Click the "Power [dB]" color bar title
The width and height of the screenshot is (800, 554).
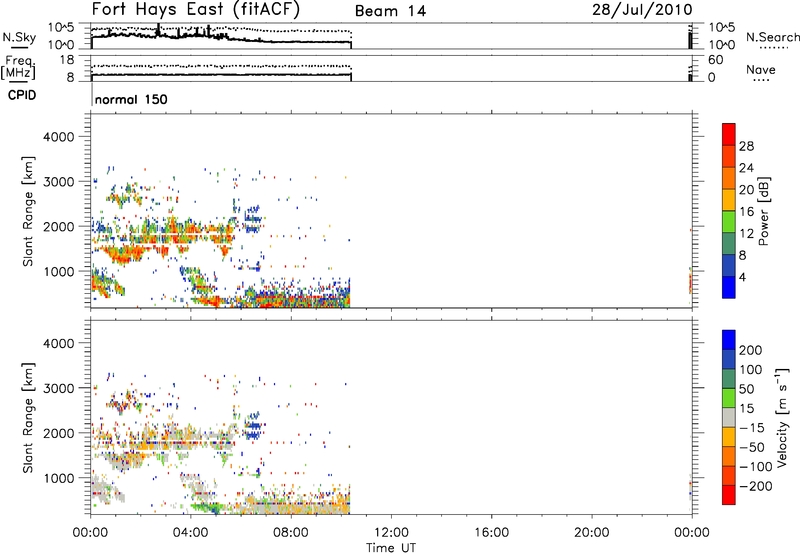click(x=764, y=211)
